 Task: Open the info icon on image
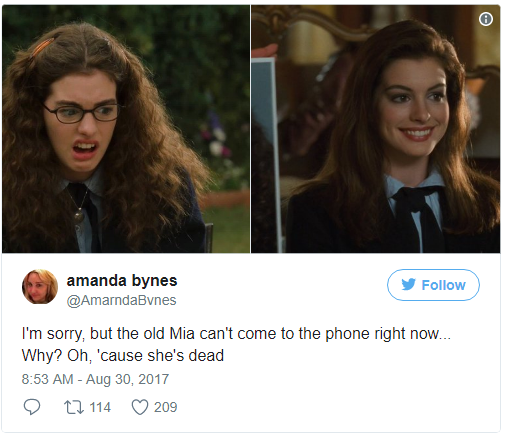click(486, 19)
